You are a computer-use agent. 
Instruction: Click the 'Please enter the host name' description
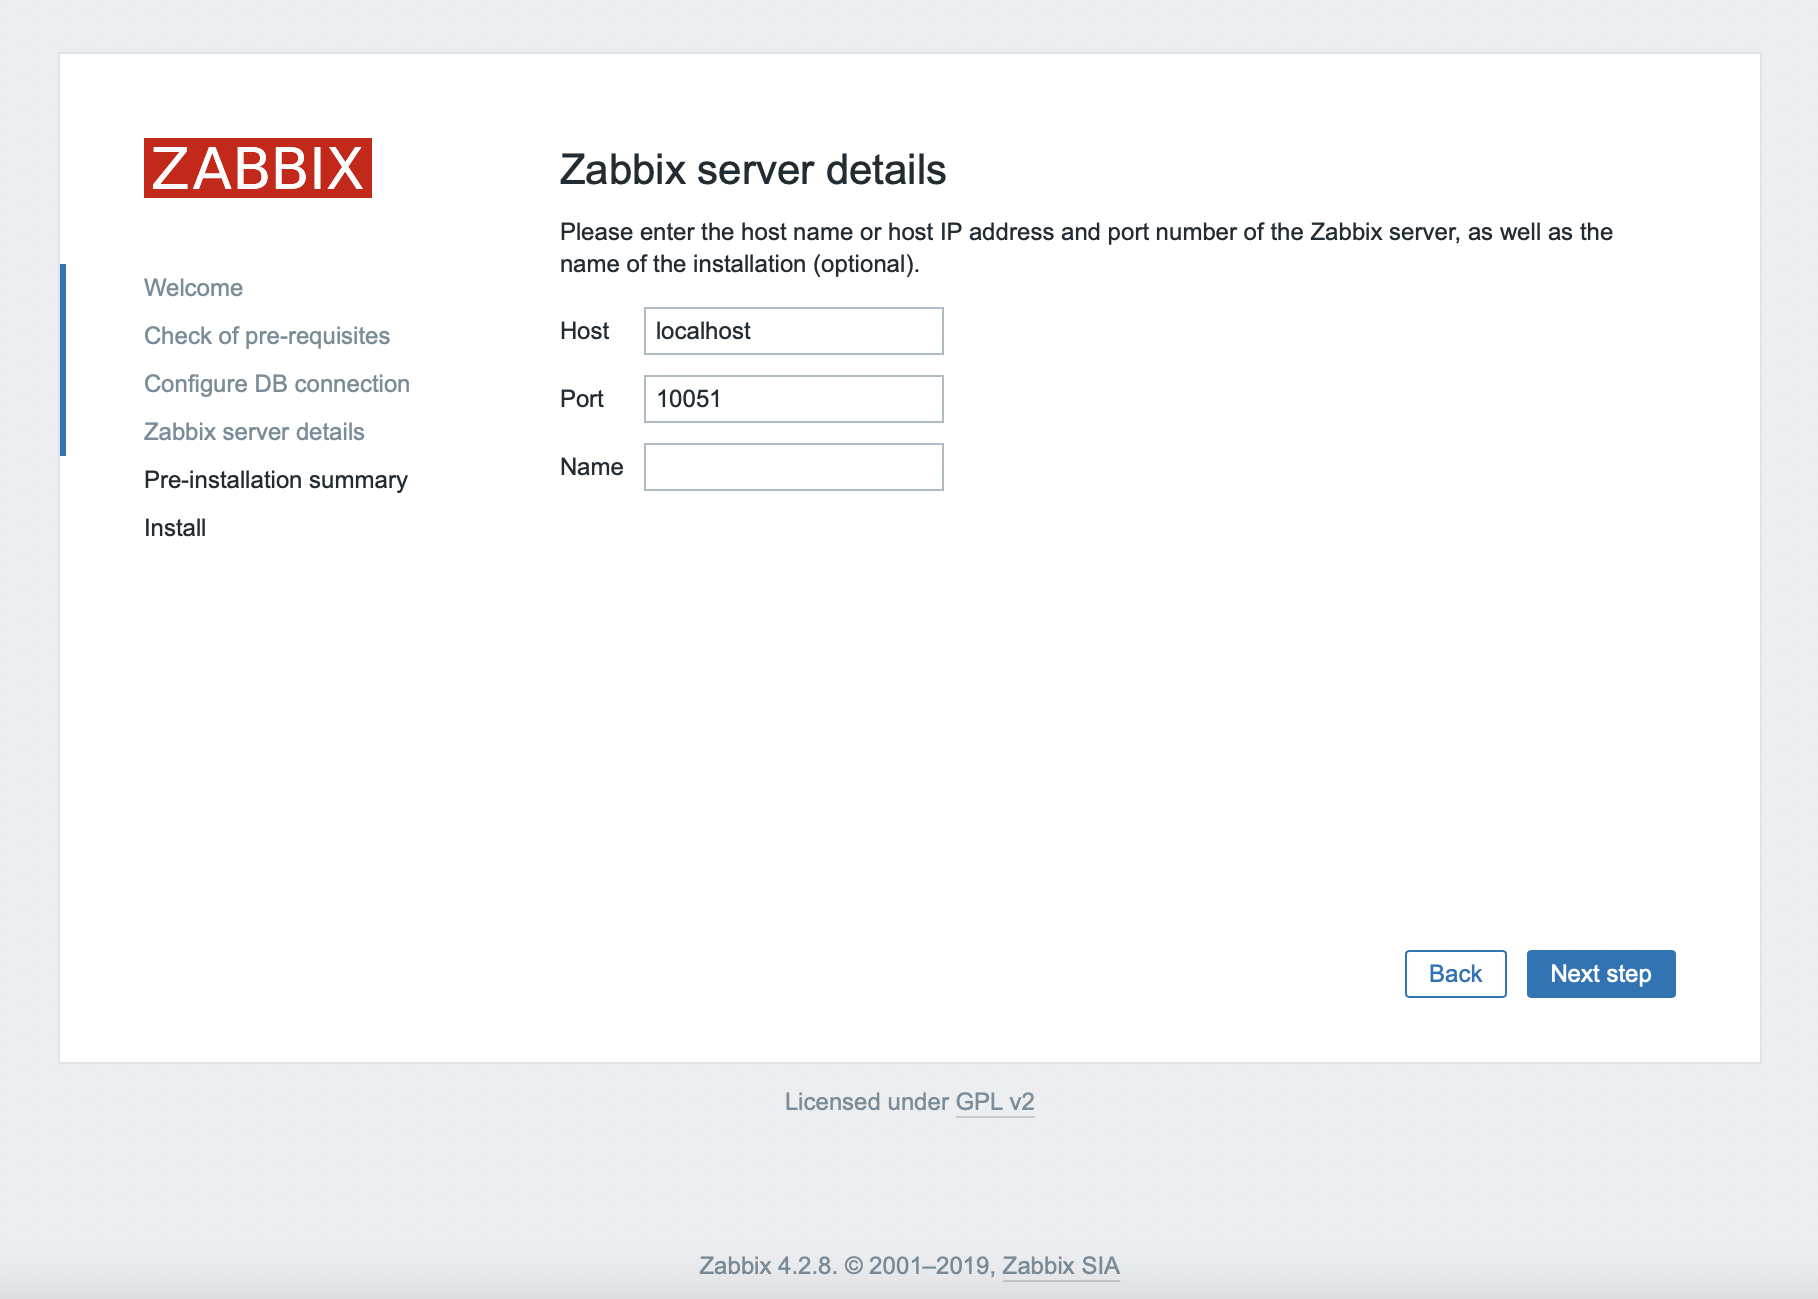[x=1086, y=248]
